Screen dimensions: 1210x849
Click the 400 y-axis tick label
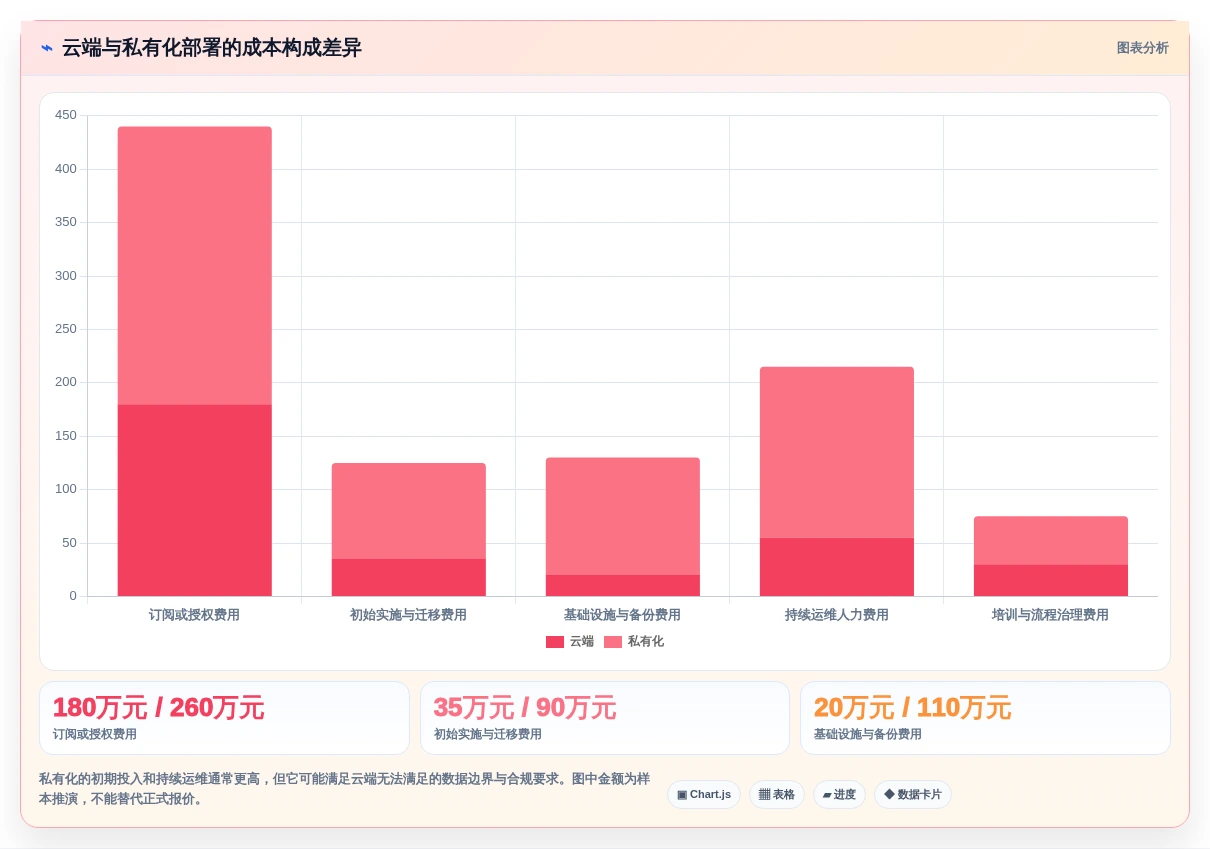(x=66, y=169)
